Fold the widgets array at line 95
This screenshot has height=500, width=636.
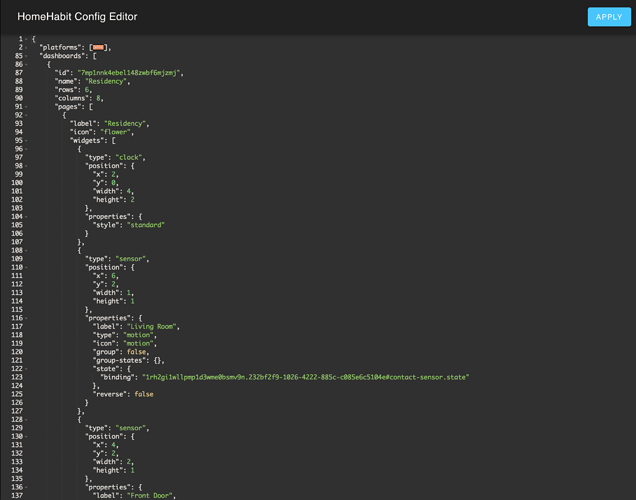coord(27,141)
